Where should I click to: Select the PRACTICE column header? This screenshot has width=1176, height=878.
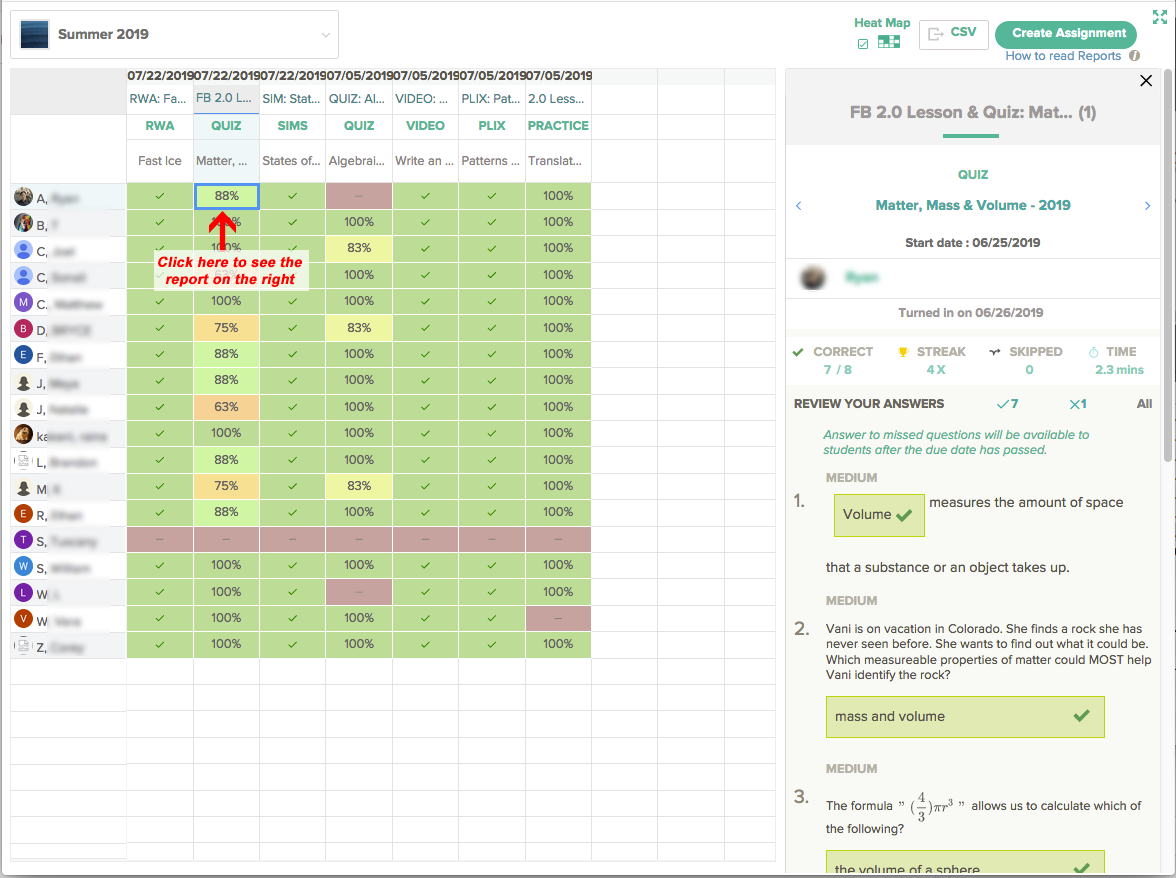coord(558,126)
